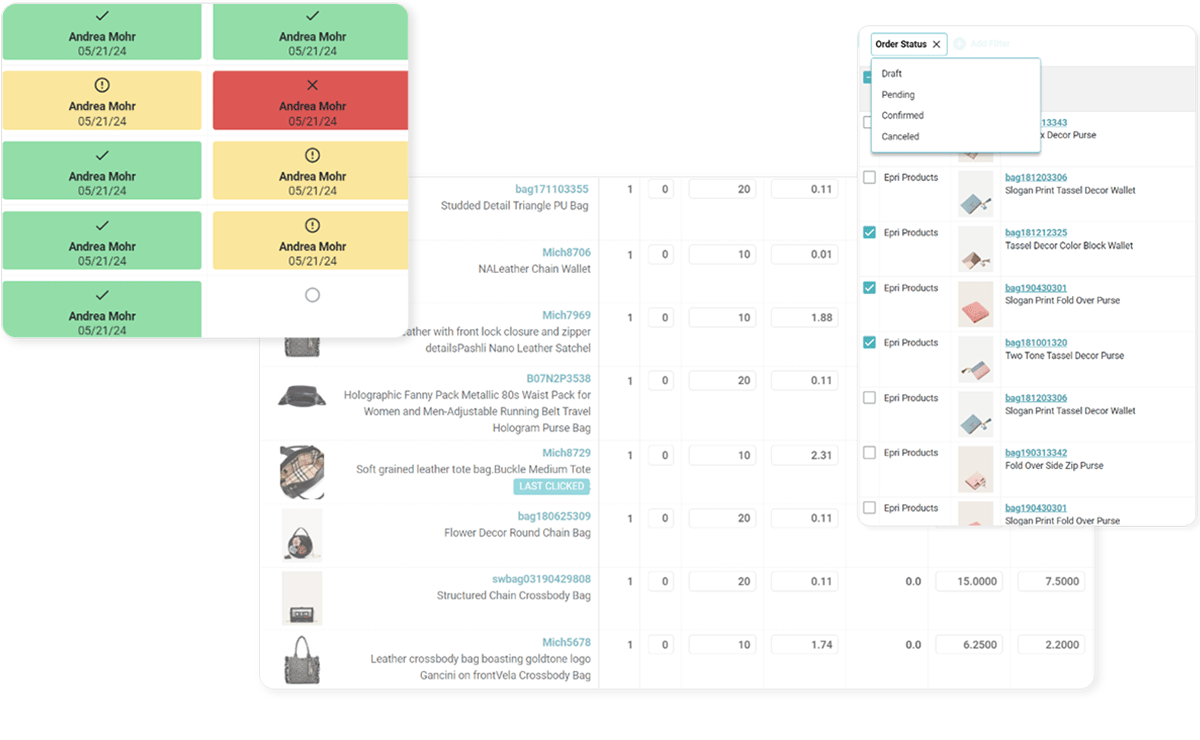Select Confirmed in the Order Status menu
Image resolution: width=1200 pixels, height=740 pixels.
click(x=902, y=116)
